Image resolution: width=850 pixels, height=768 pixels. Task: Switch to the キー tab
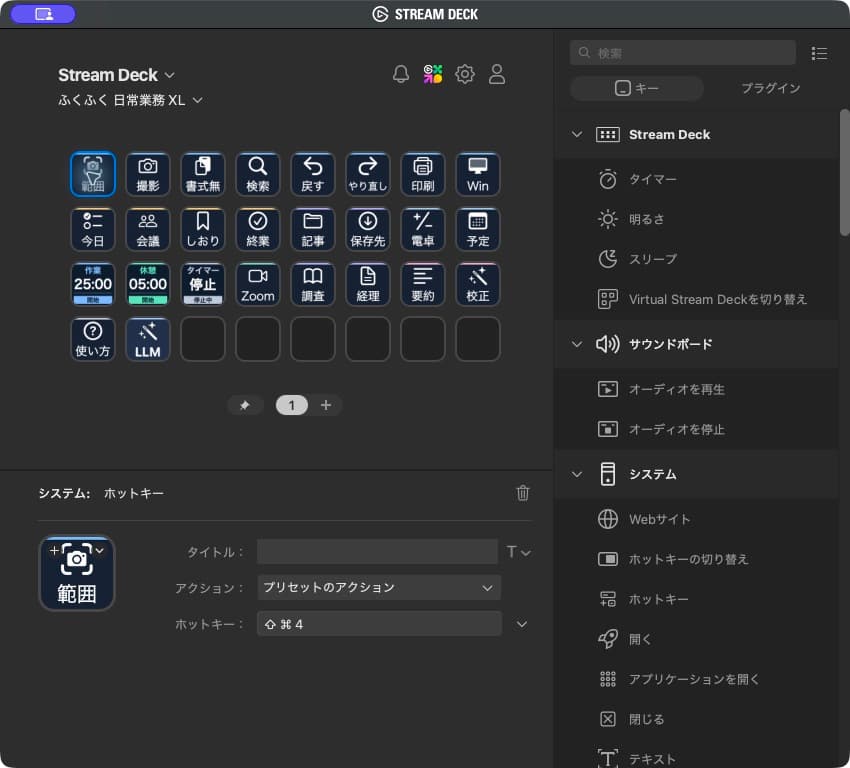(x=637, y=88)
